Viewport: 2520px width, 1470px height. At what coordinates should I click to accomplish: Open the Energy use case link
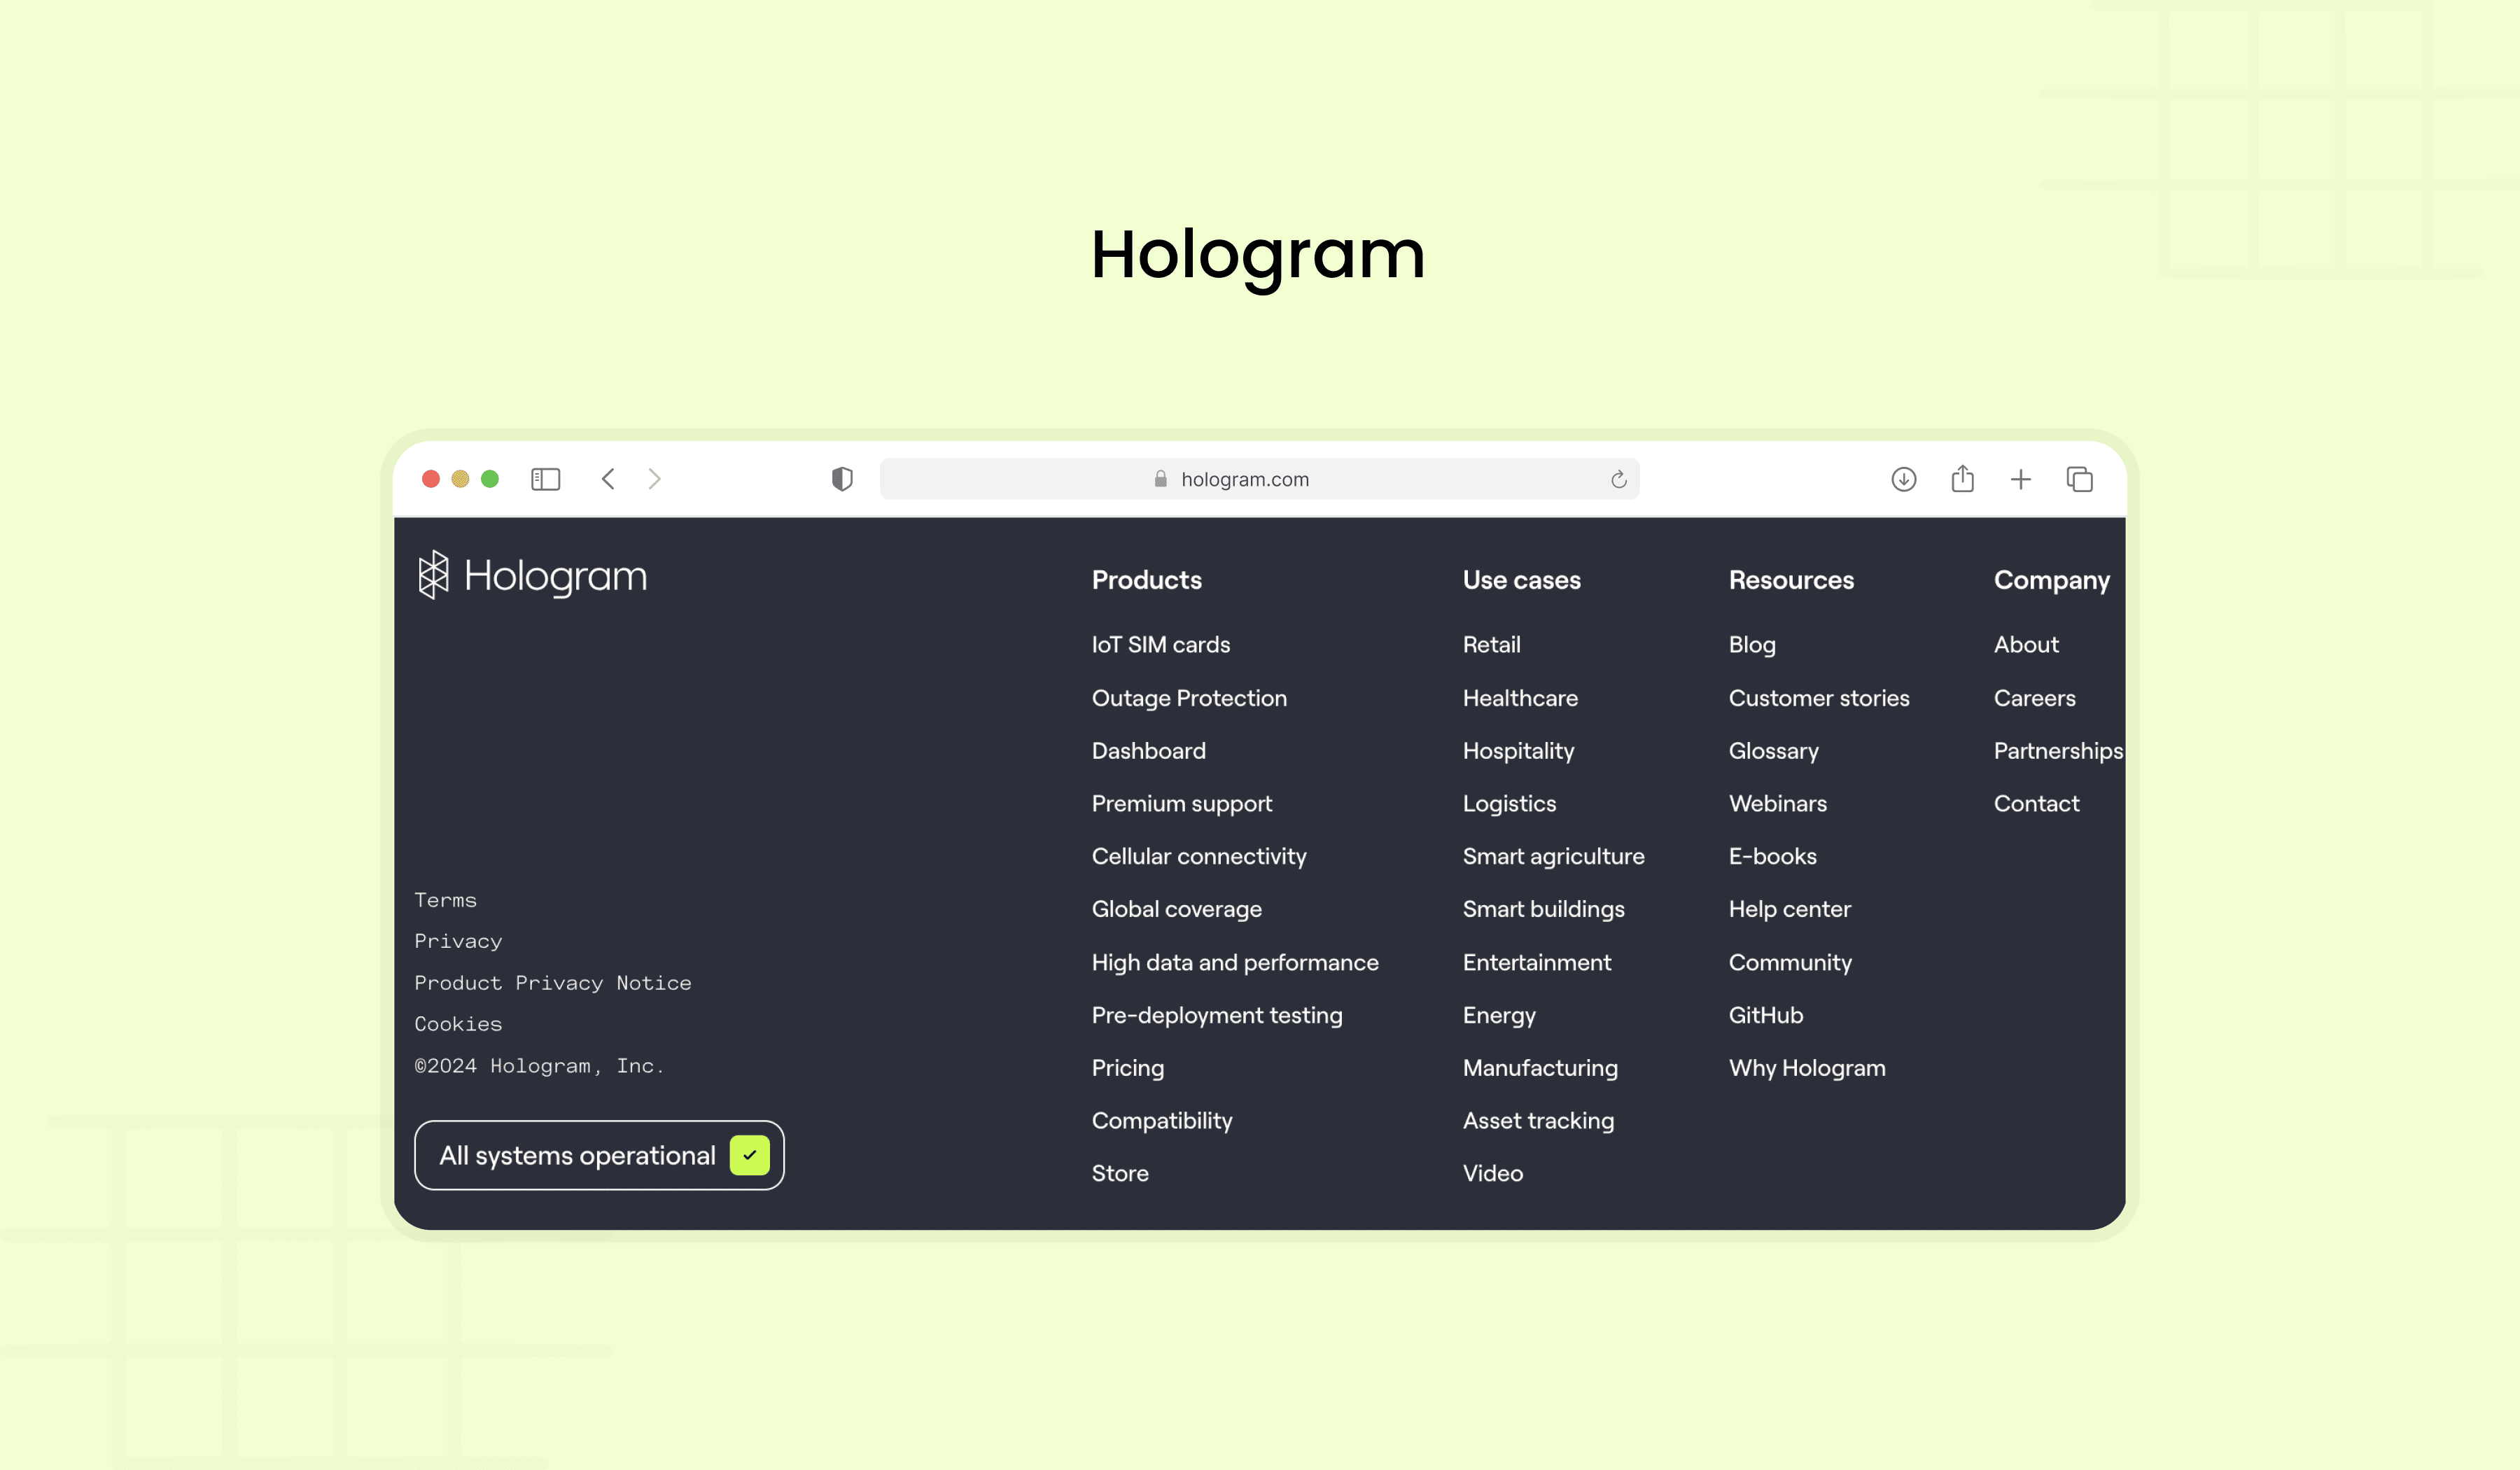1499,1016
